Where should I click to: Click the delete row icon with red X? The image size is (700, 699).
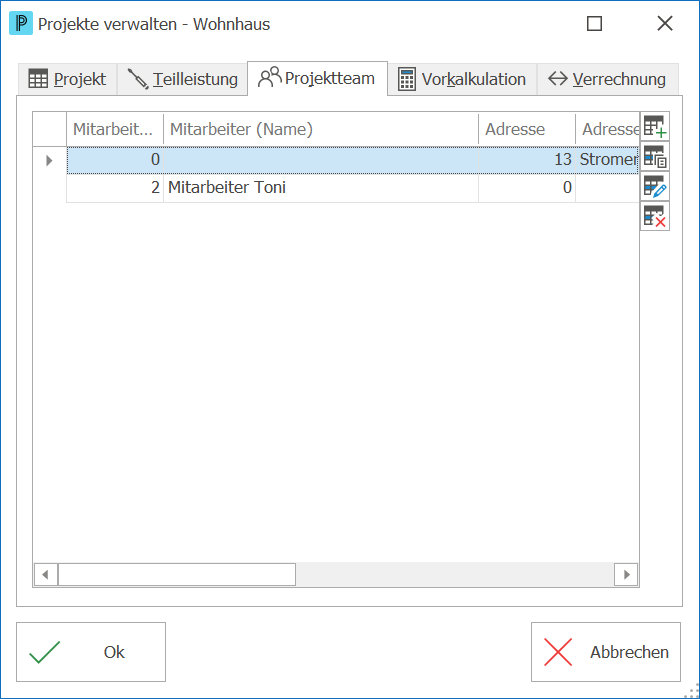pyautogui.click(x=655, y=216)
